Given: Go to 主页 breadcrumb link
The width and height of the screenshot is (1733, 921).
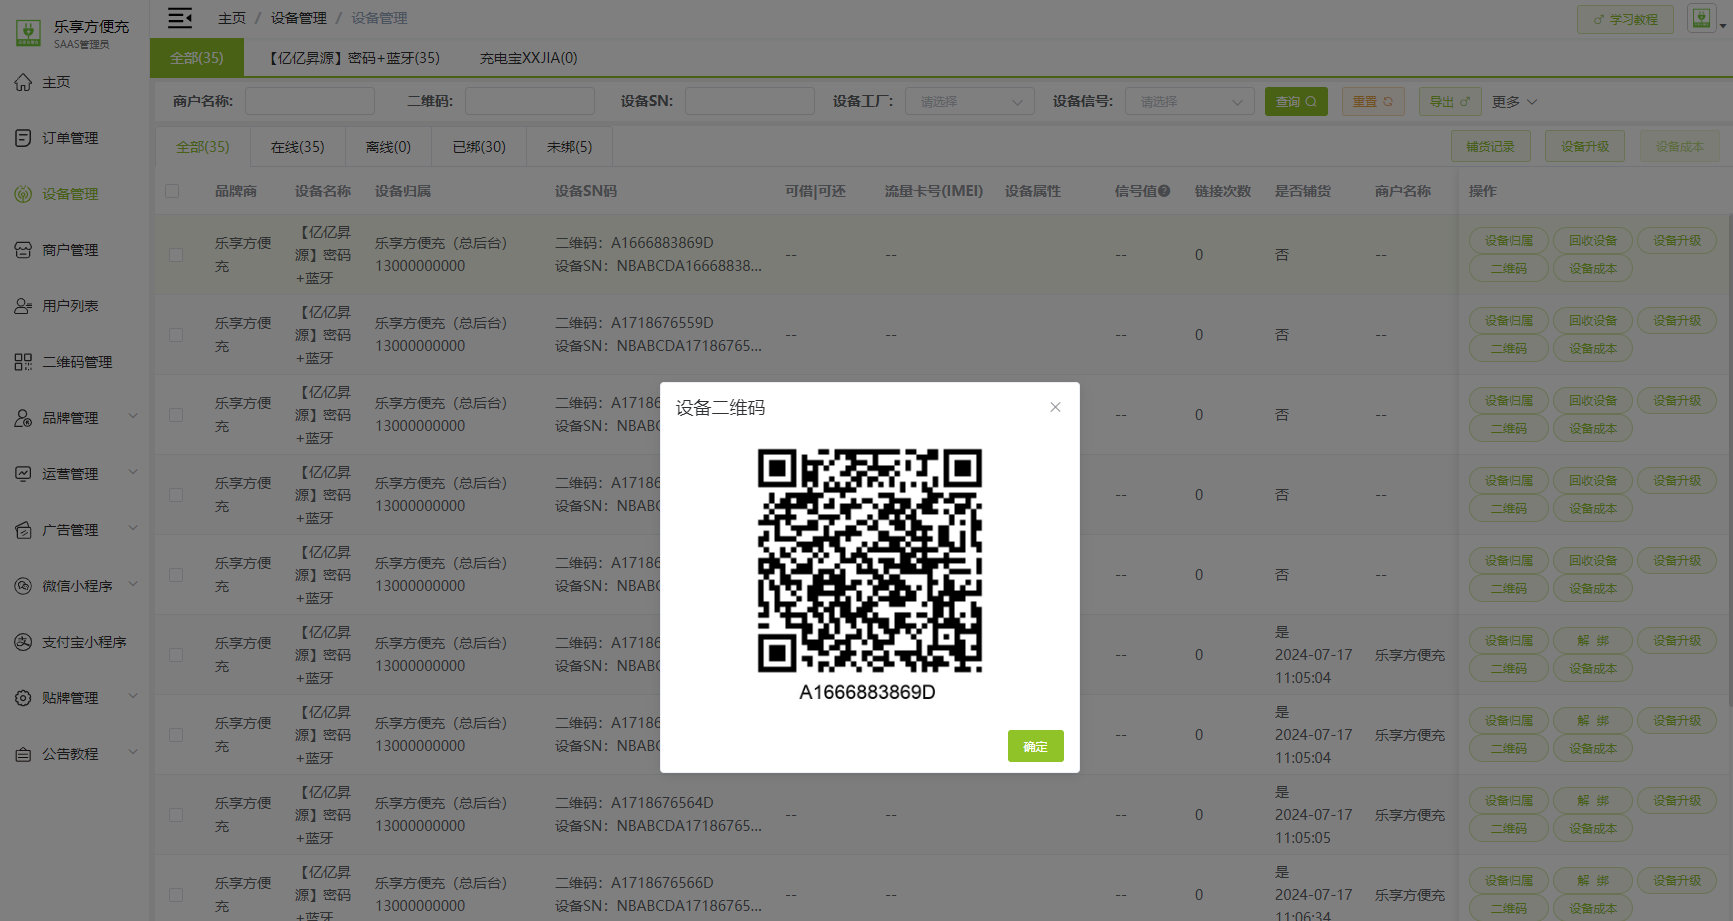Looking at the screenshot, I should tap(232, 18).
